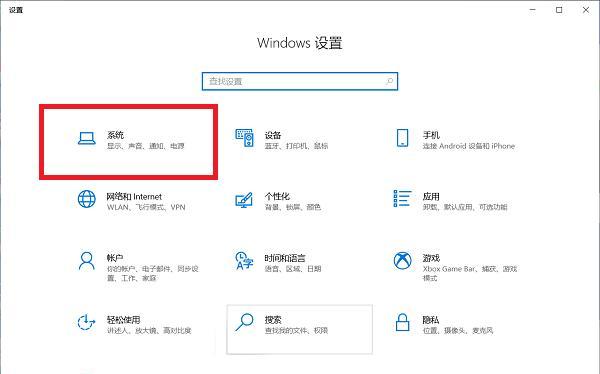
Task: Maximize the 设置 window
Action: coord(559,10)
